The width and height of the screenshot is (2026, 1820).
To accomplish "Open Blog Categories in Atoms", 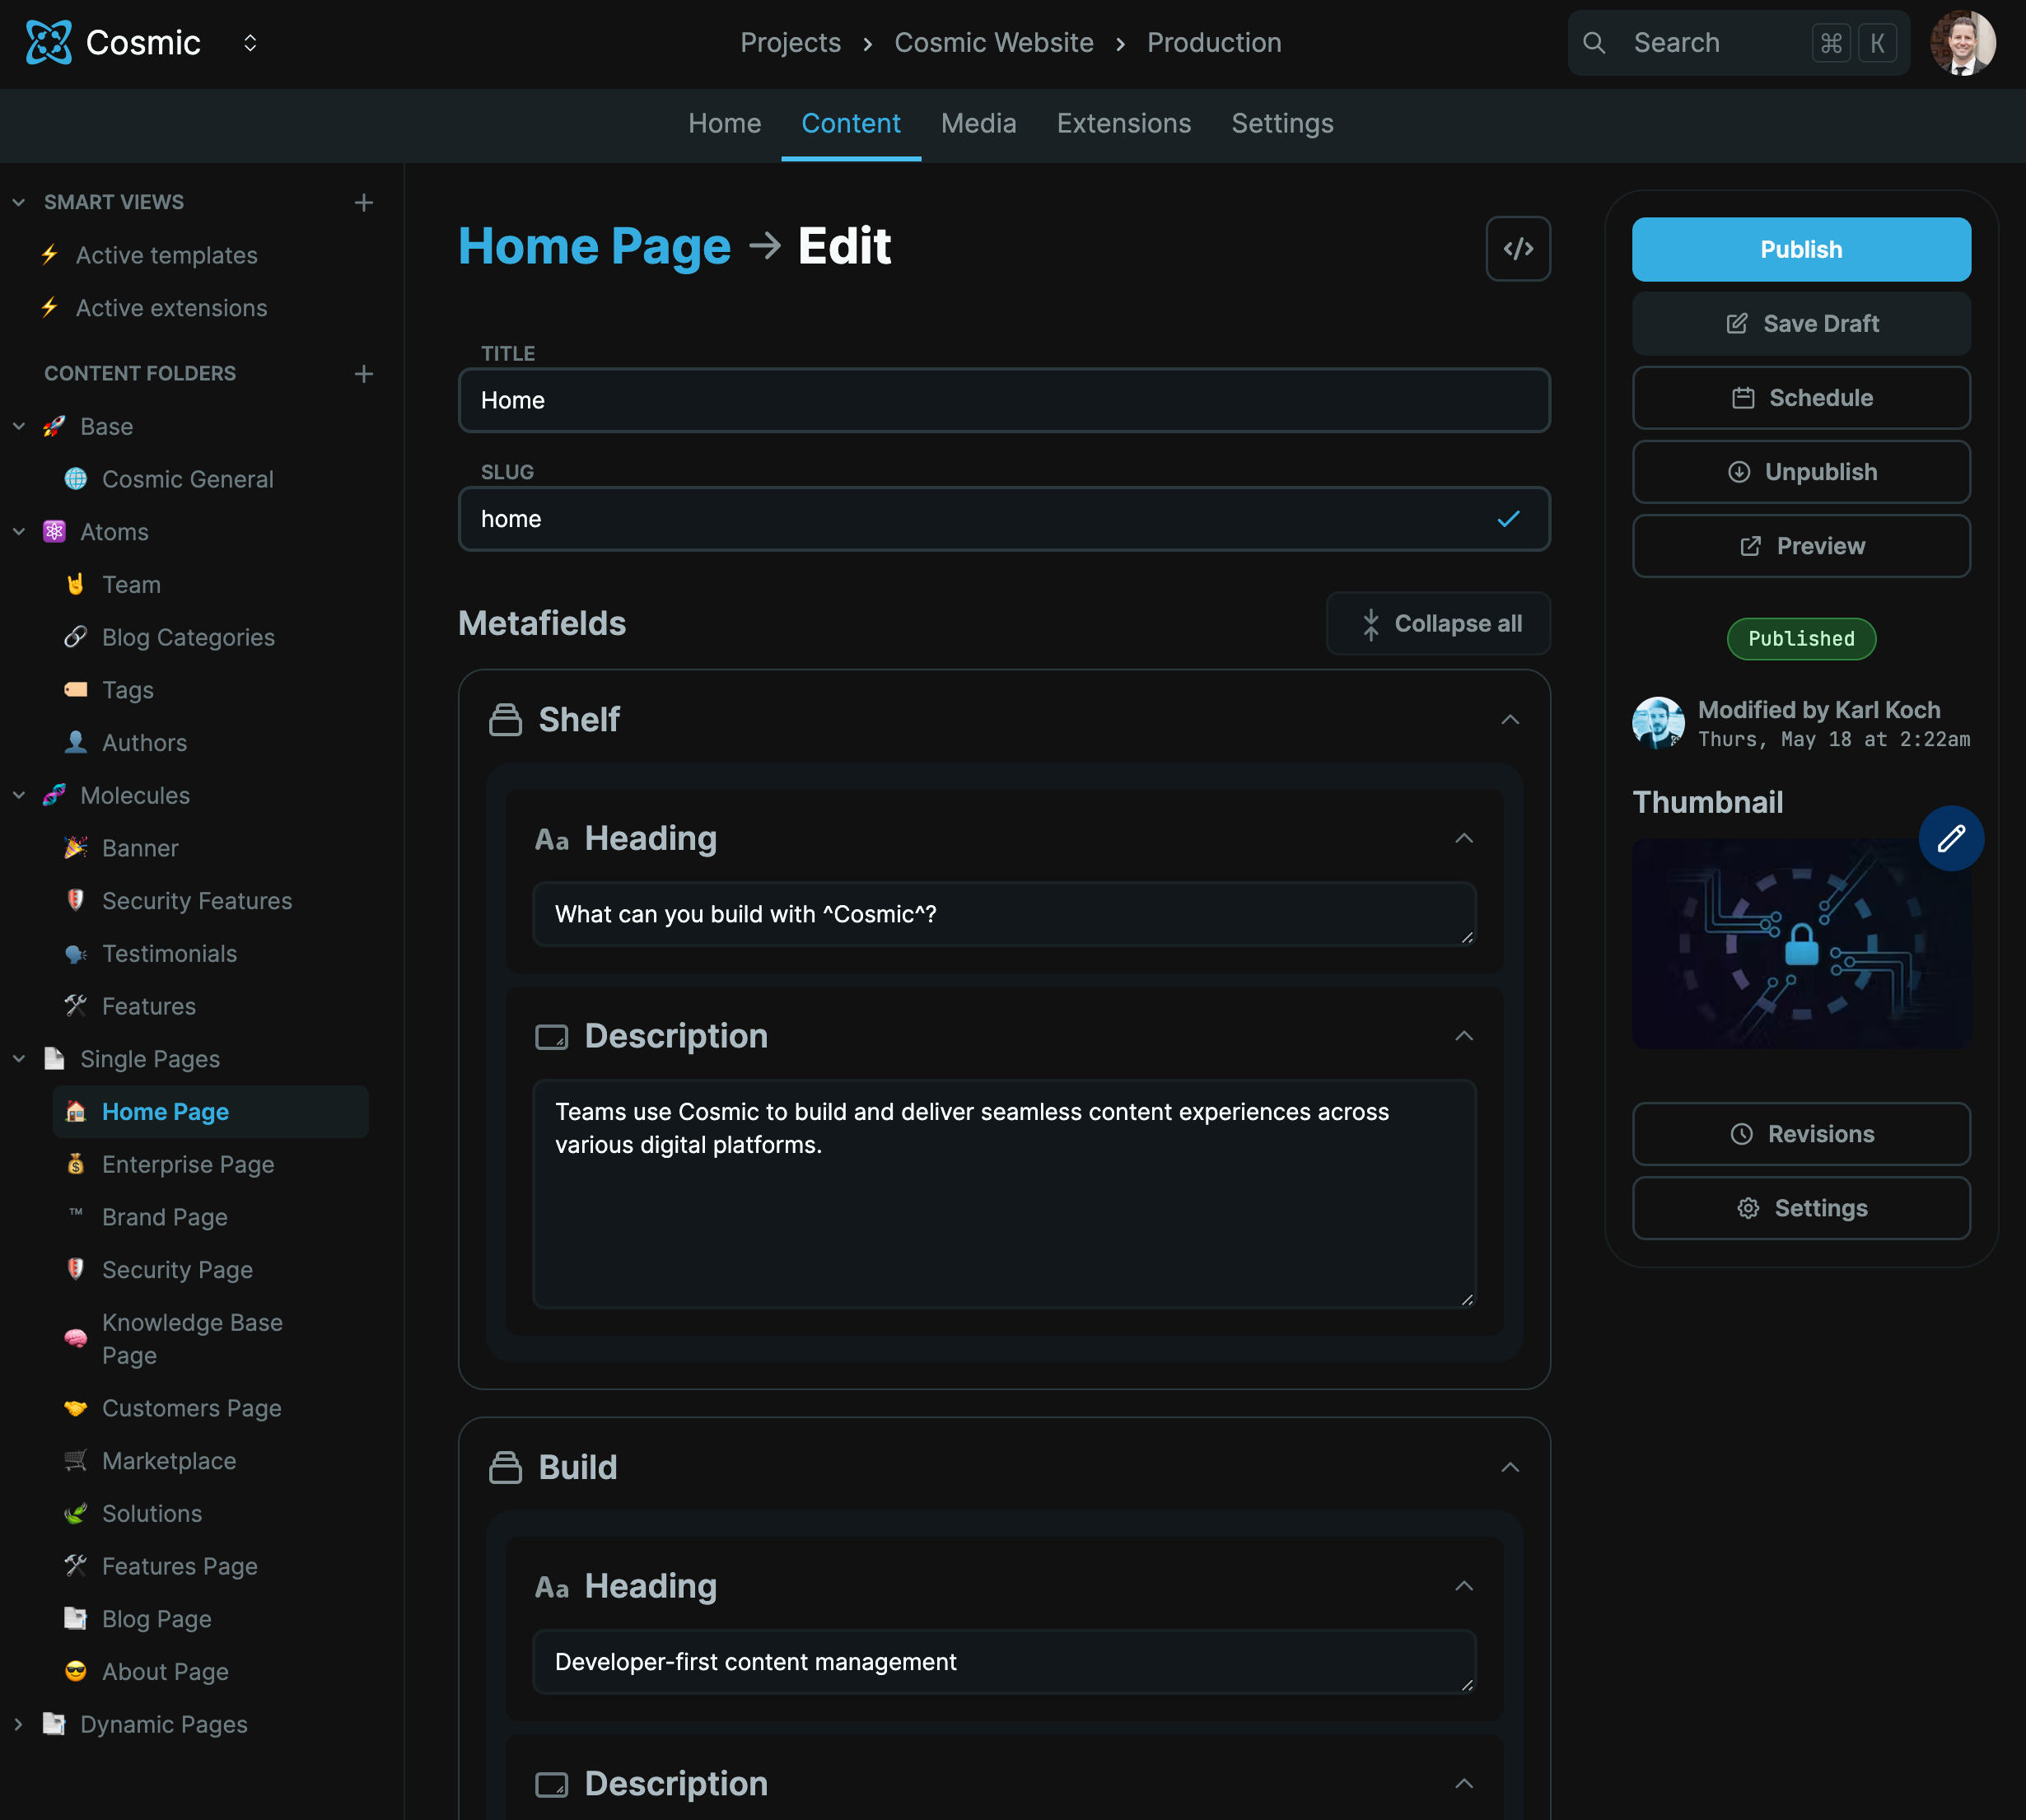I will (x=188, y=637).
